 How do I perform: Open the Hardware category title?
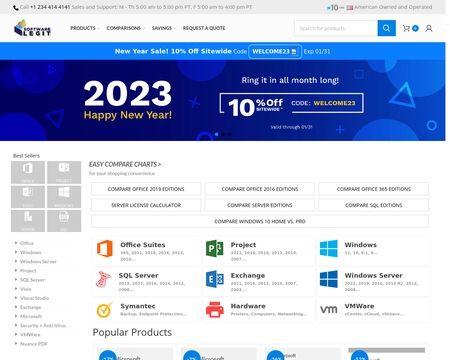coord(248,306)
